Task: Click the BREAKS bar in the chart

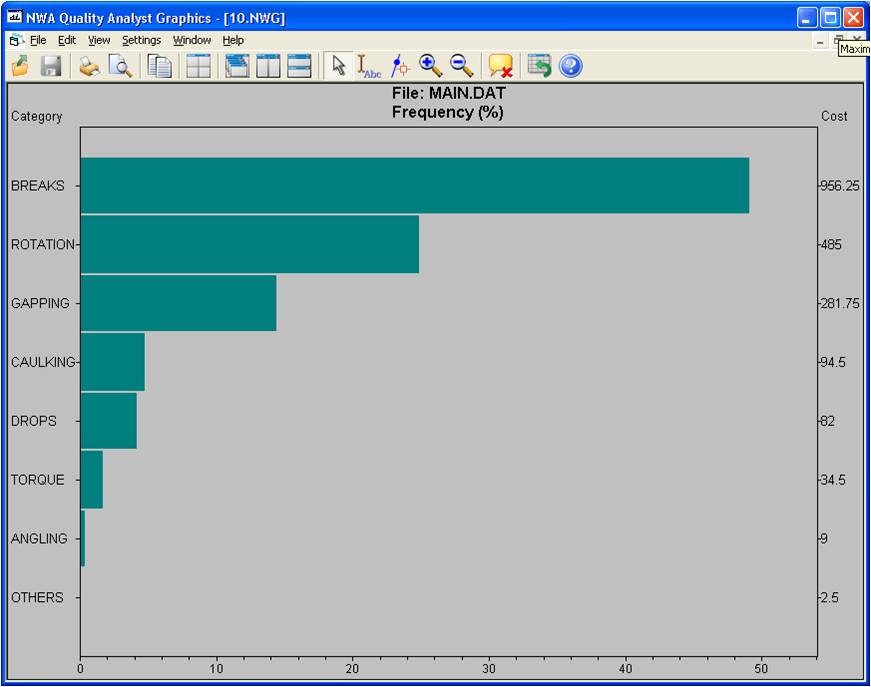Action: pos(414,185)
